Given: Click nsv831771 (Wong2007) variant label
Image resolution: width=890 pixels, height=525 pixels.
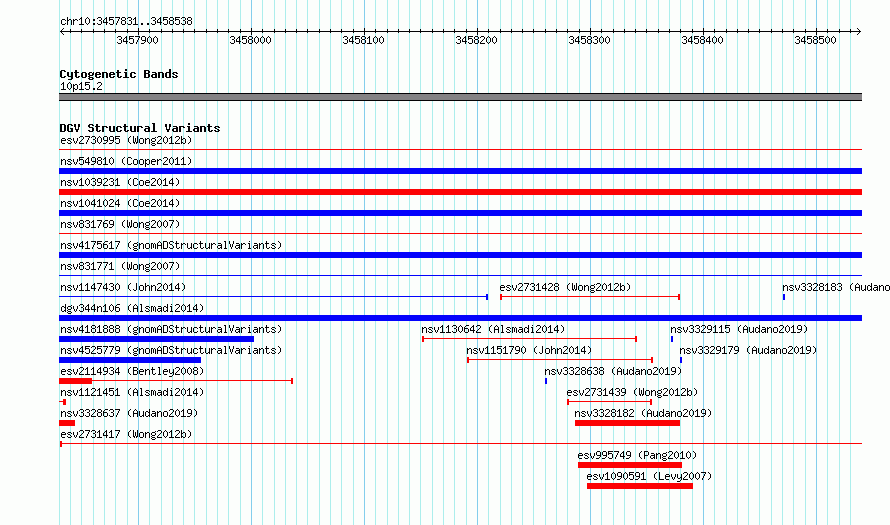Looking at the screenshot, I should pyautogui.click(x=120, y=266).
